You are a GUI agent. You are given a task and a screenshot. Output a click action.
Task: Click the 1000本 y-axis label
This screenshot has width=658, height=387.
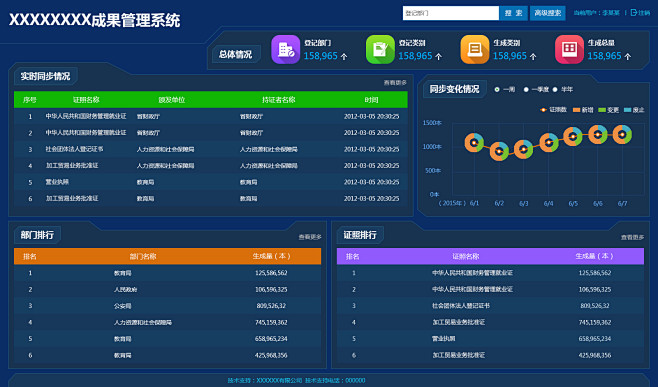(432, 146)
